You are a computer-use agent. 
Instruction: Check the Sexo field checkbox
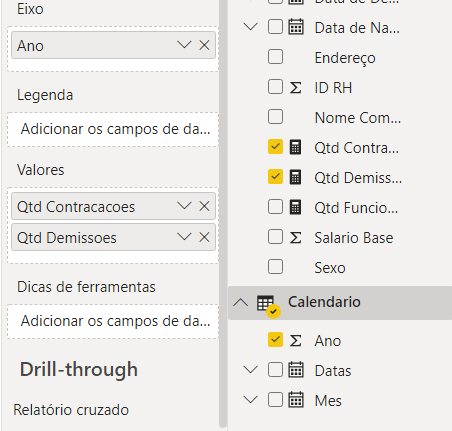pyautogui.click(x=275, y=267)
